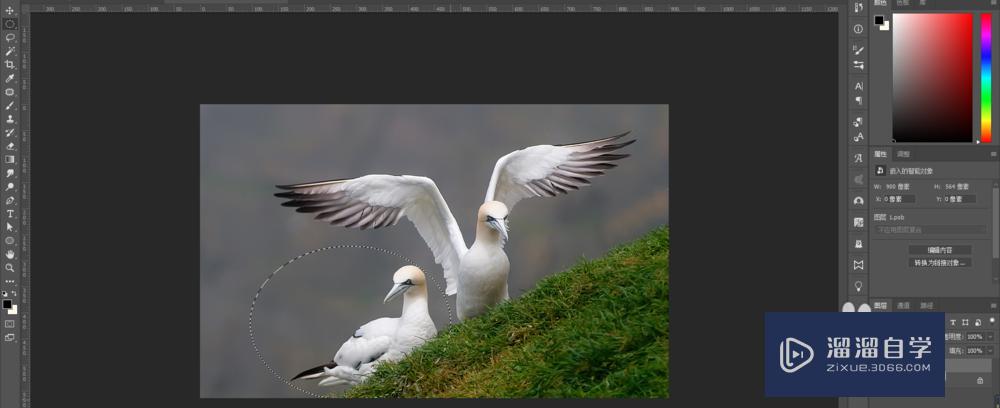Select the Move tool
The image size is (1000, 408).
(x=10, y=11)
